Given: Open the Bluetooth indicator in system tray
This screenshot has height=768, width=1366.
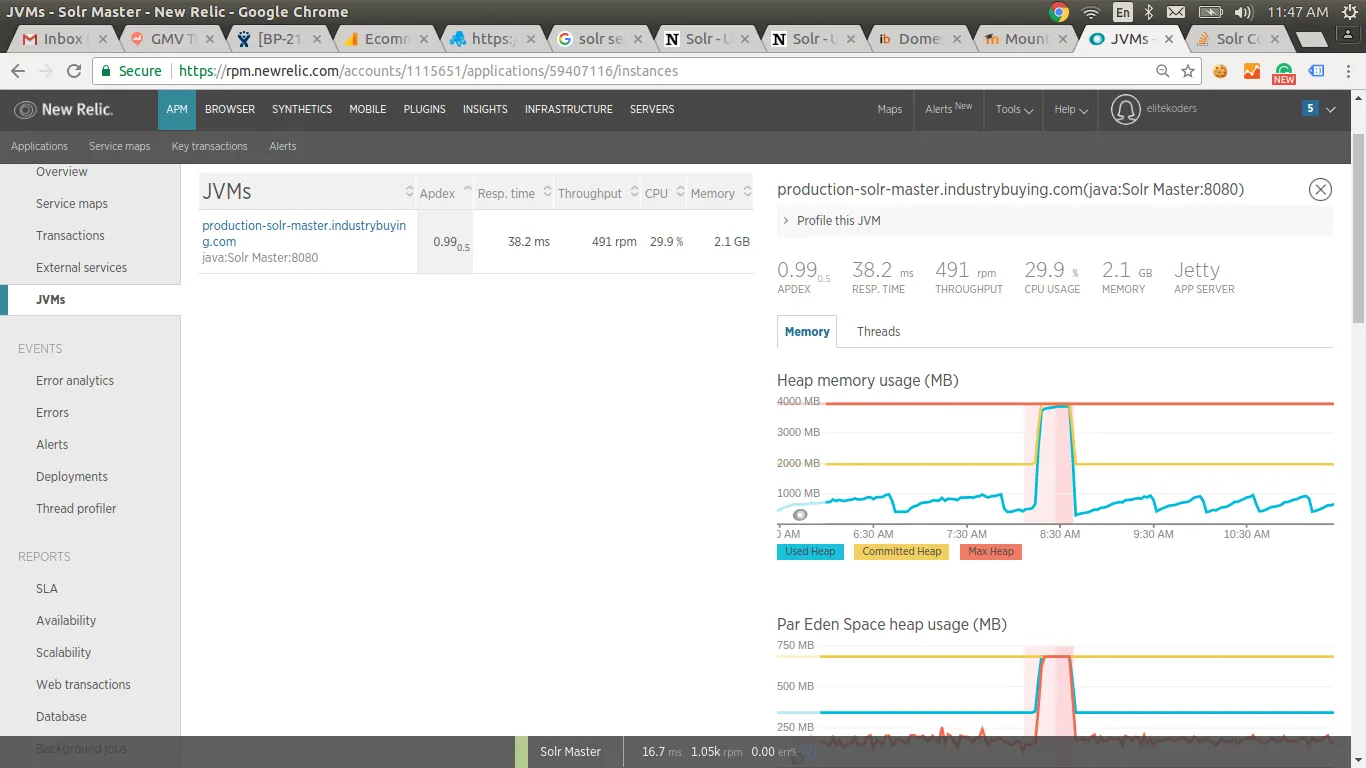Looking at the screenshot, I should pos(1149,12).
